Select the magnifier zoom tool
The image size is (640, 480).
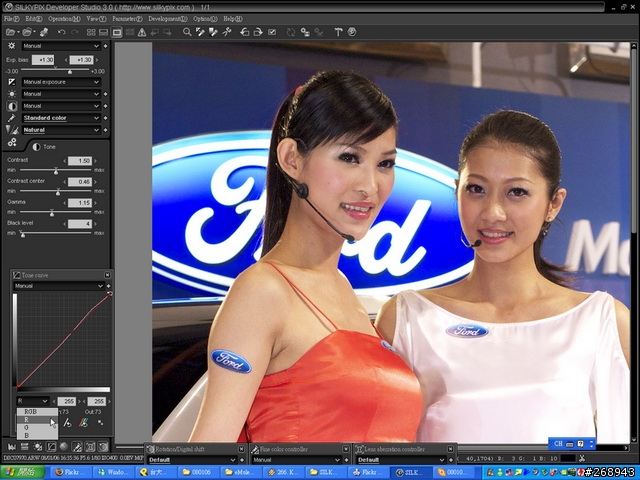pyautogui.click(x=187, y=32)
